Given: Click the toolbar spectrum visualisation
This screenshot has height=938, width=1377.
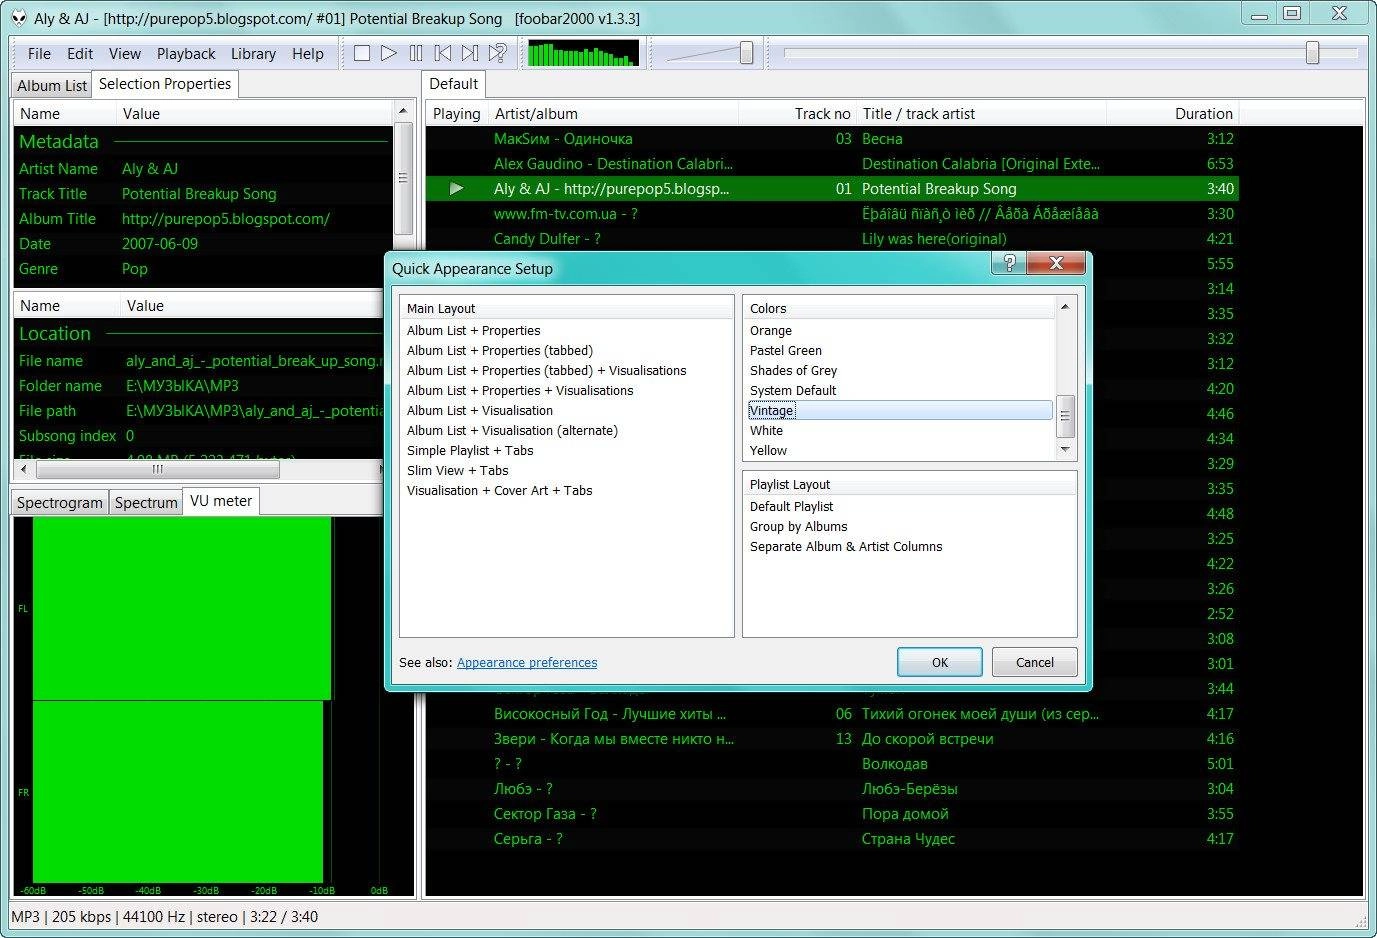Looking at the screenshot, I should click(583, 53).
